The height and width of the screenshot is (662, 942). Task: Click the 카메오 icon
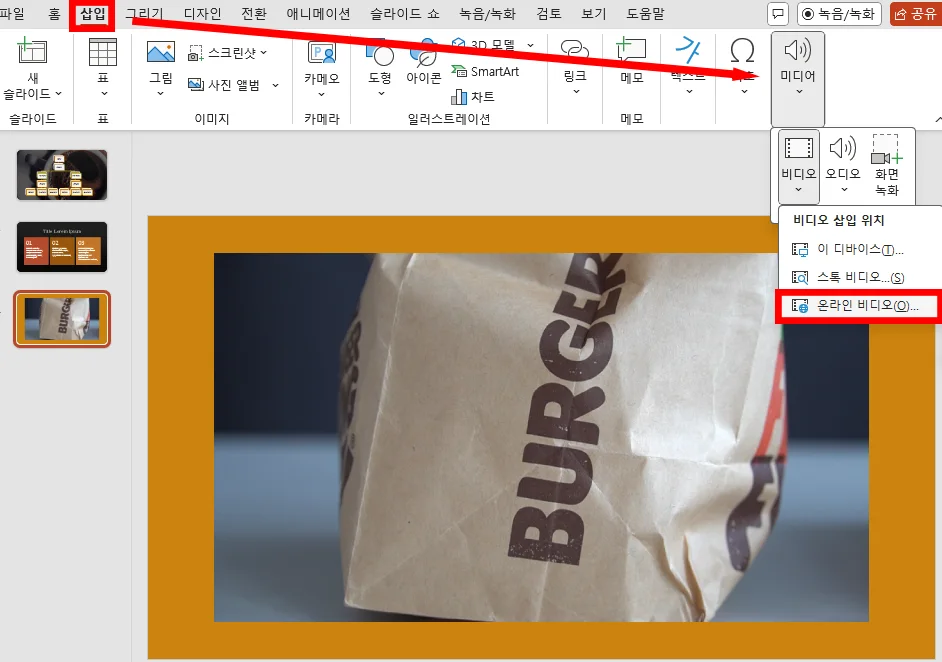point(321,53)
